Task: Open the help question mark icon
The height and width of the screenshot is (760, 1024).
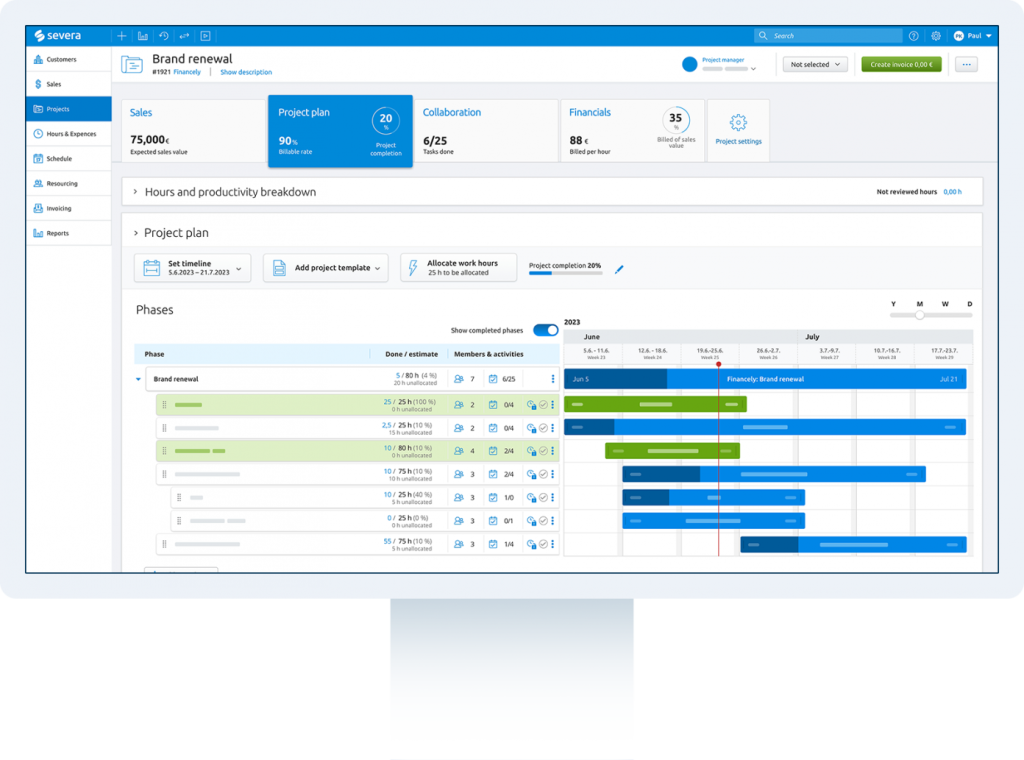Action: 913,36
